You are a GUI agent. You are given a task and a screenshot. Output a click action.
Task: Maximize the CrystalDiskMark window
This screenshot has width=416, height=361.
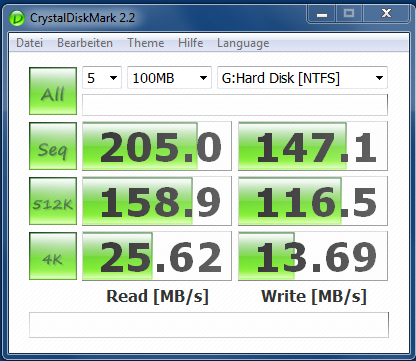[349, 14]
